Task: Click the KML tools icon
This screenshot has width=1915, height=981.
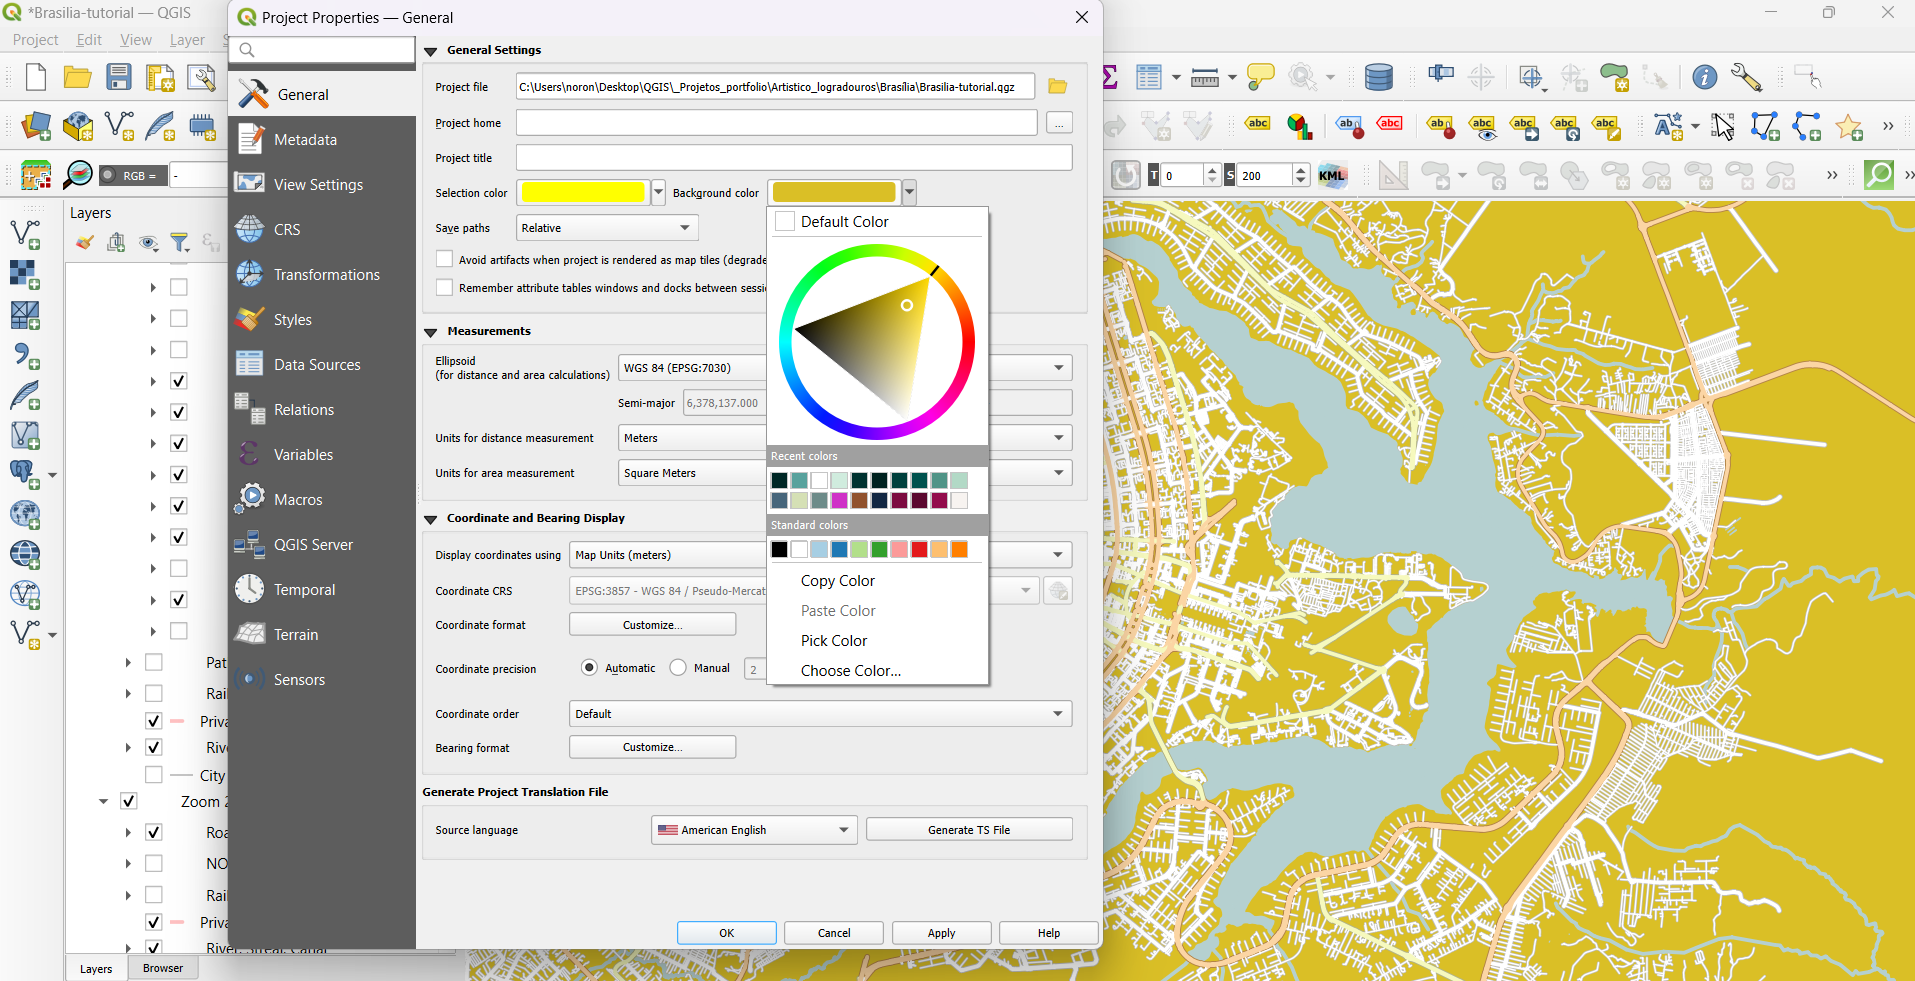Action: [x=1332, y=175]
